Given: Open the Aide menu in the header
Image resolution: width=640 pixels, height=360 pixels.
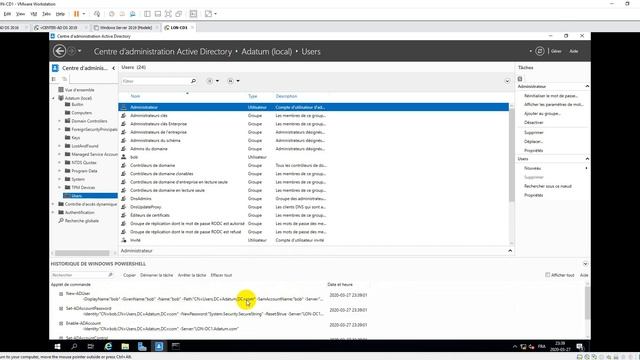Looking at the screenshot, I should (573, 51).
